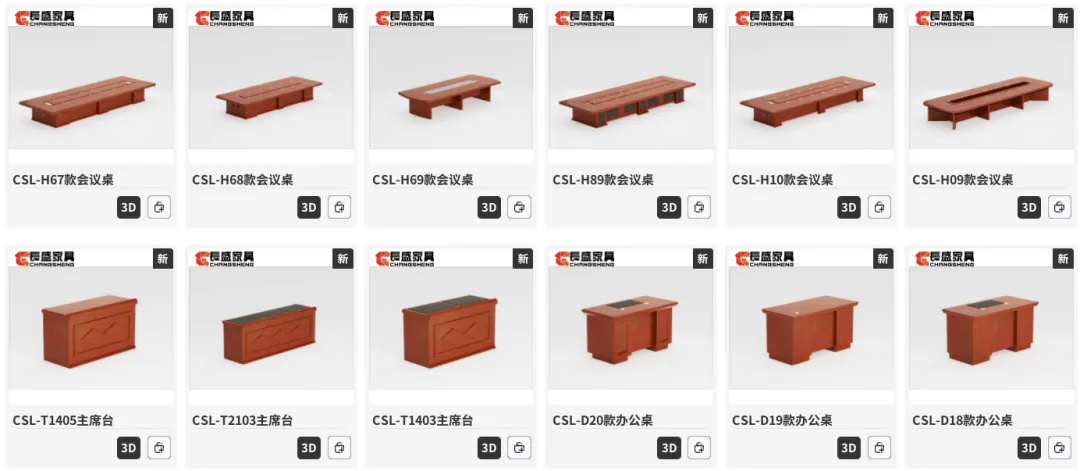This screenshot has width=1080, height=471.
Task: Open 3D view for CSL-D19款办公桌
Action: coord(849,448)
